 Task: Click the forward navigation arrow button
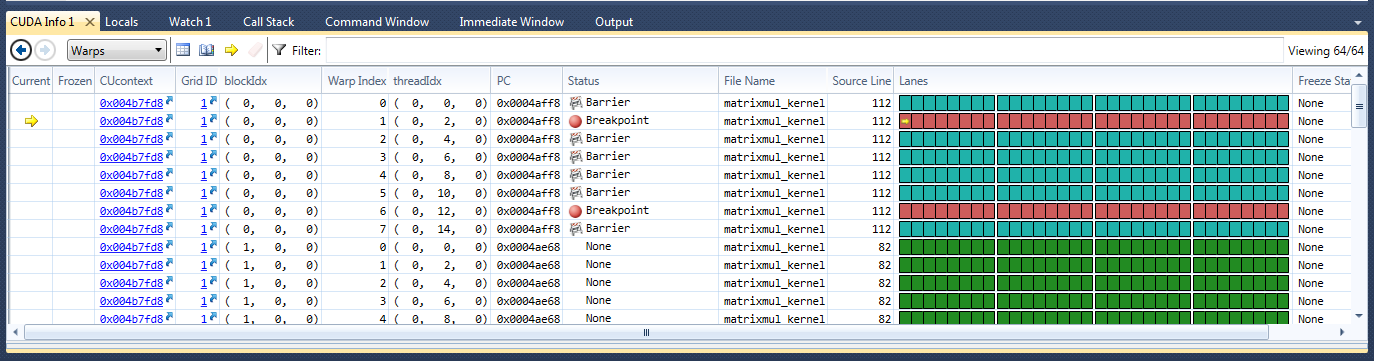[x=45, y=50]
